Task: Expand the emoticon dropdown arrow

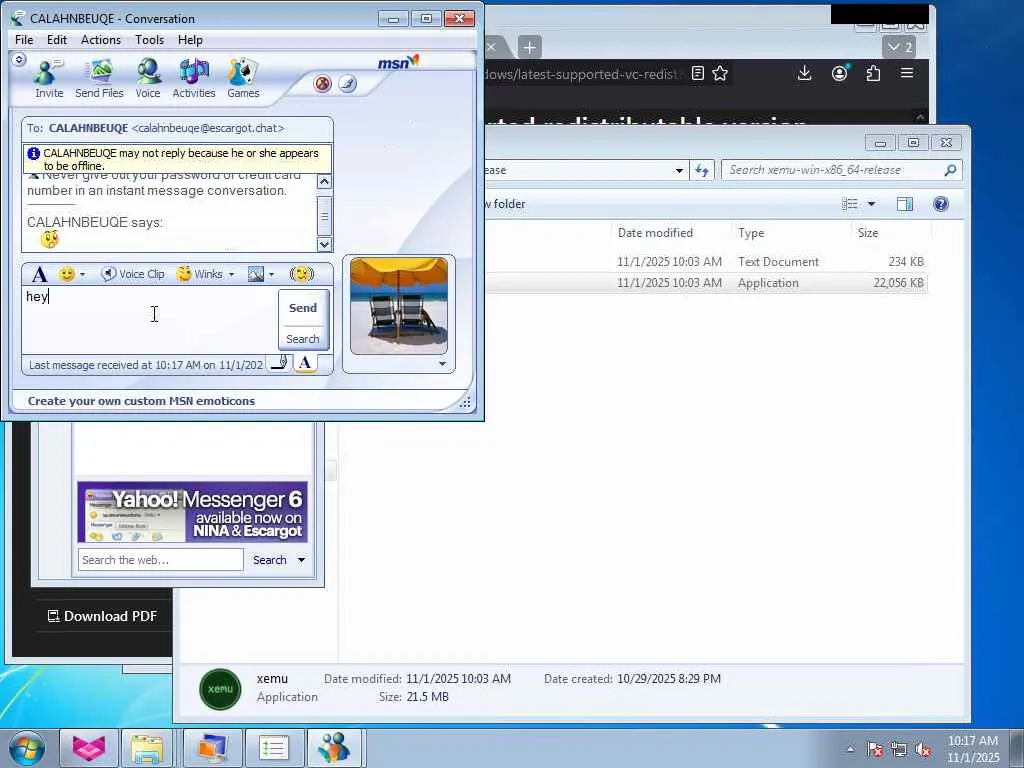Action: pyautogui.click(x=82, y=275)
